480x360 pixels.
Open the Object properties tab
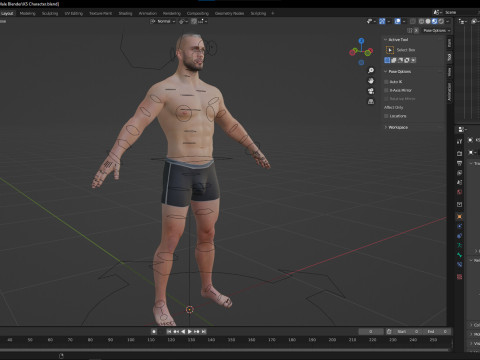[459, 217]
